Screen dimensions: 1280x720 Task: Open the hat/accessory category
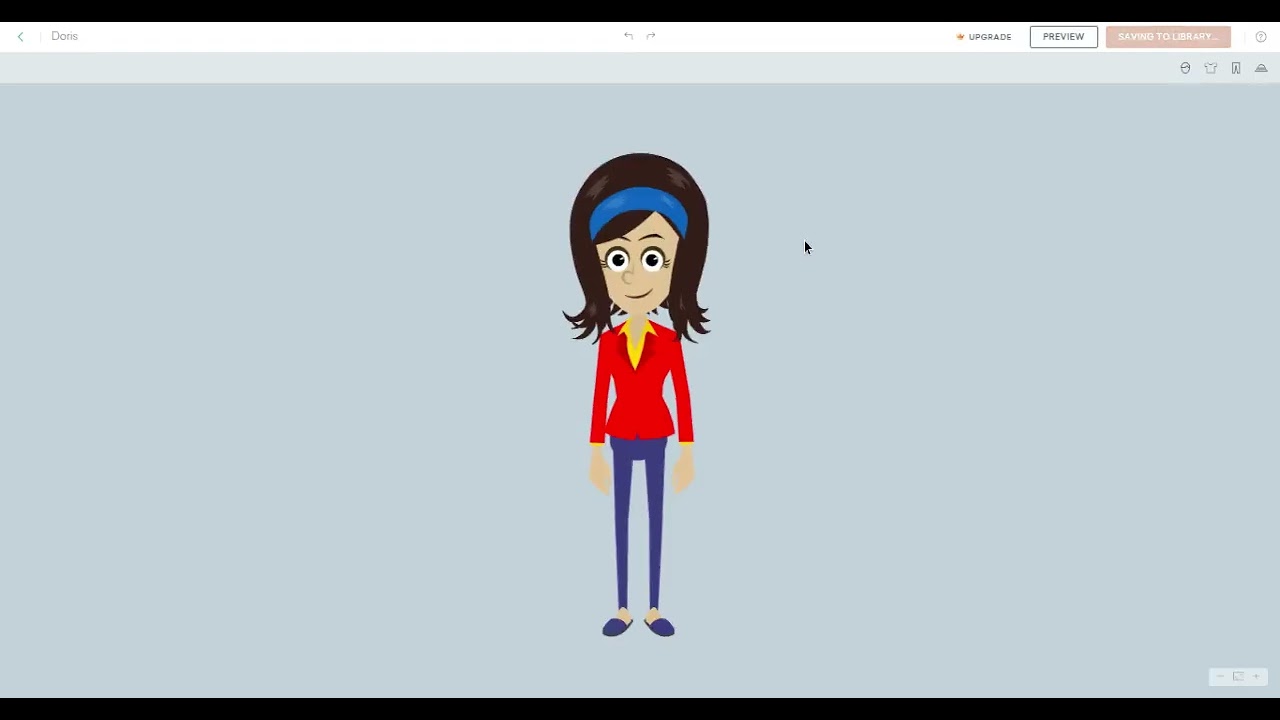coord(1261,68)
